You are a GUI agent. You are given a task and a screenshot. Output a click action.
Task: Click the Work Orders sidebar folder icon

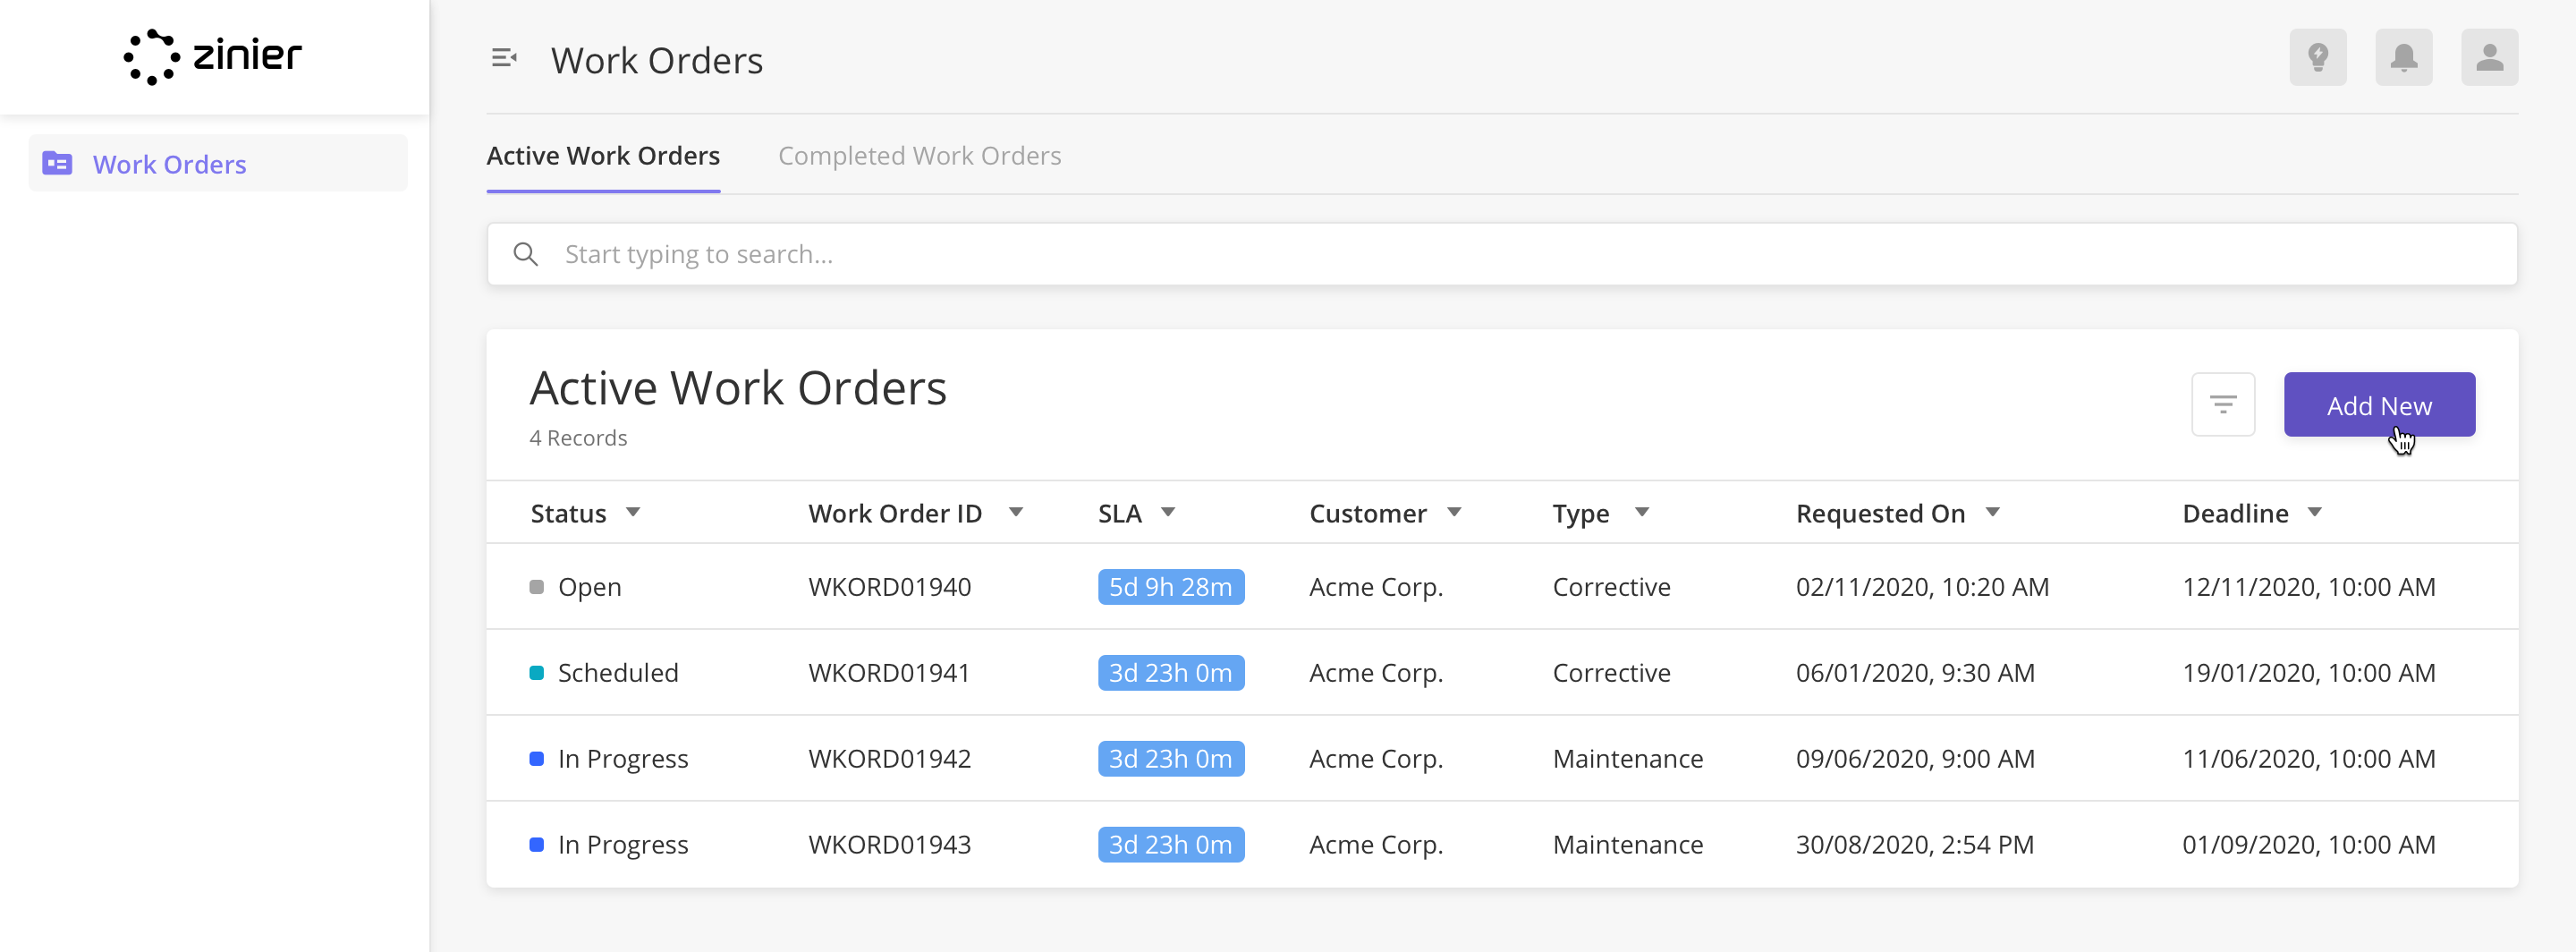coord(57,163)
